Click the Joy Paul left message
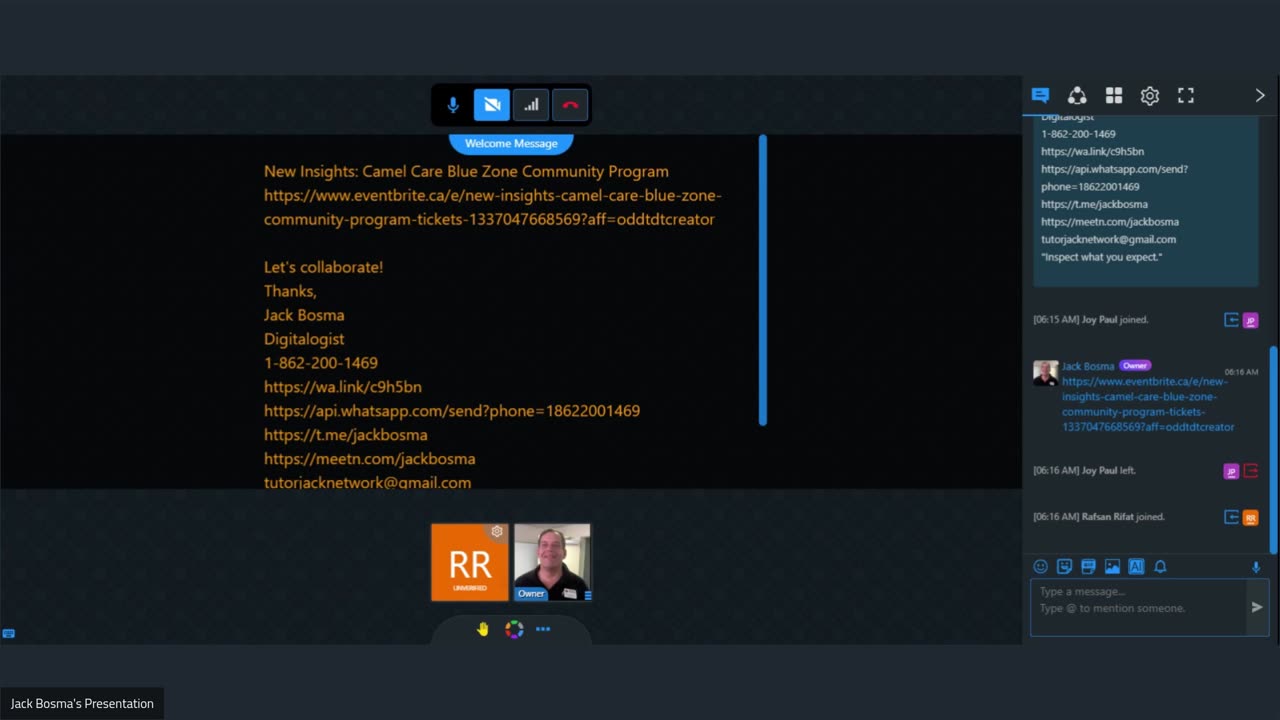The height and width of the screenshot is (720, 1280). [1084, 471]
